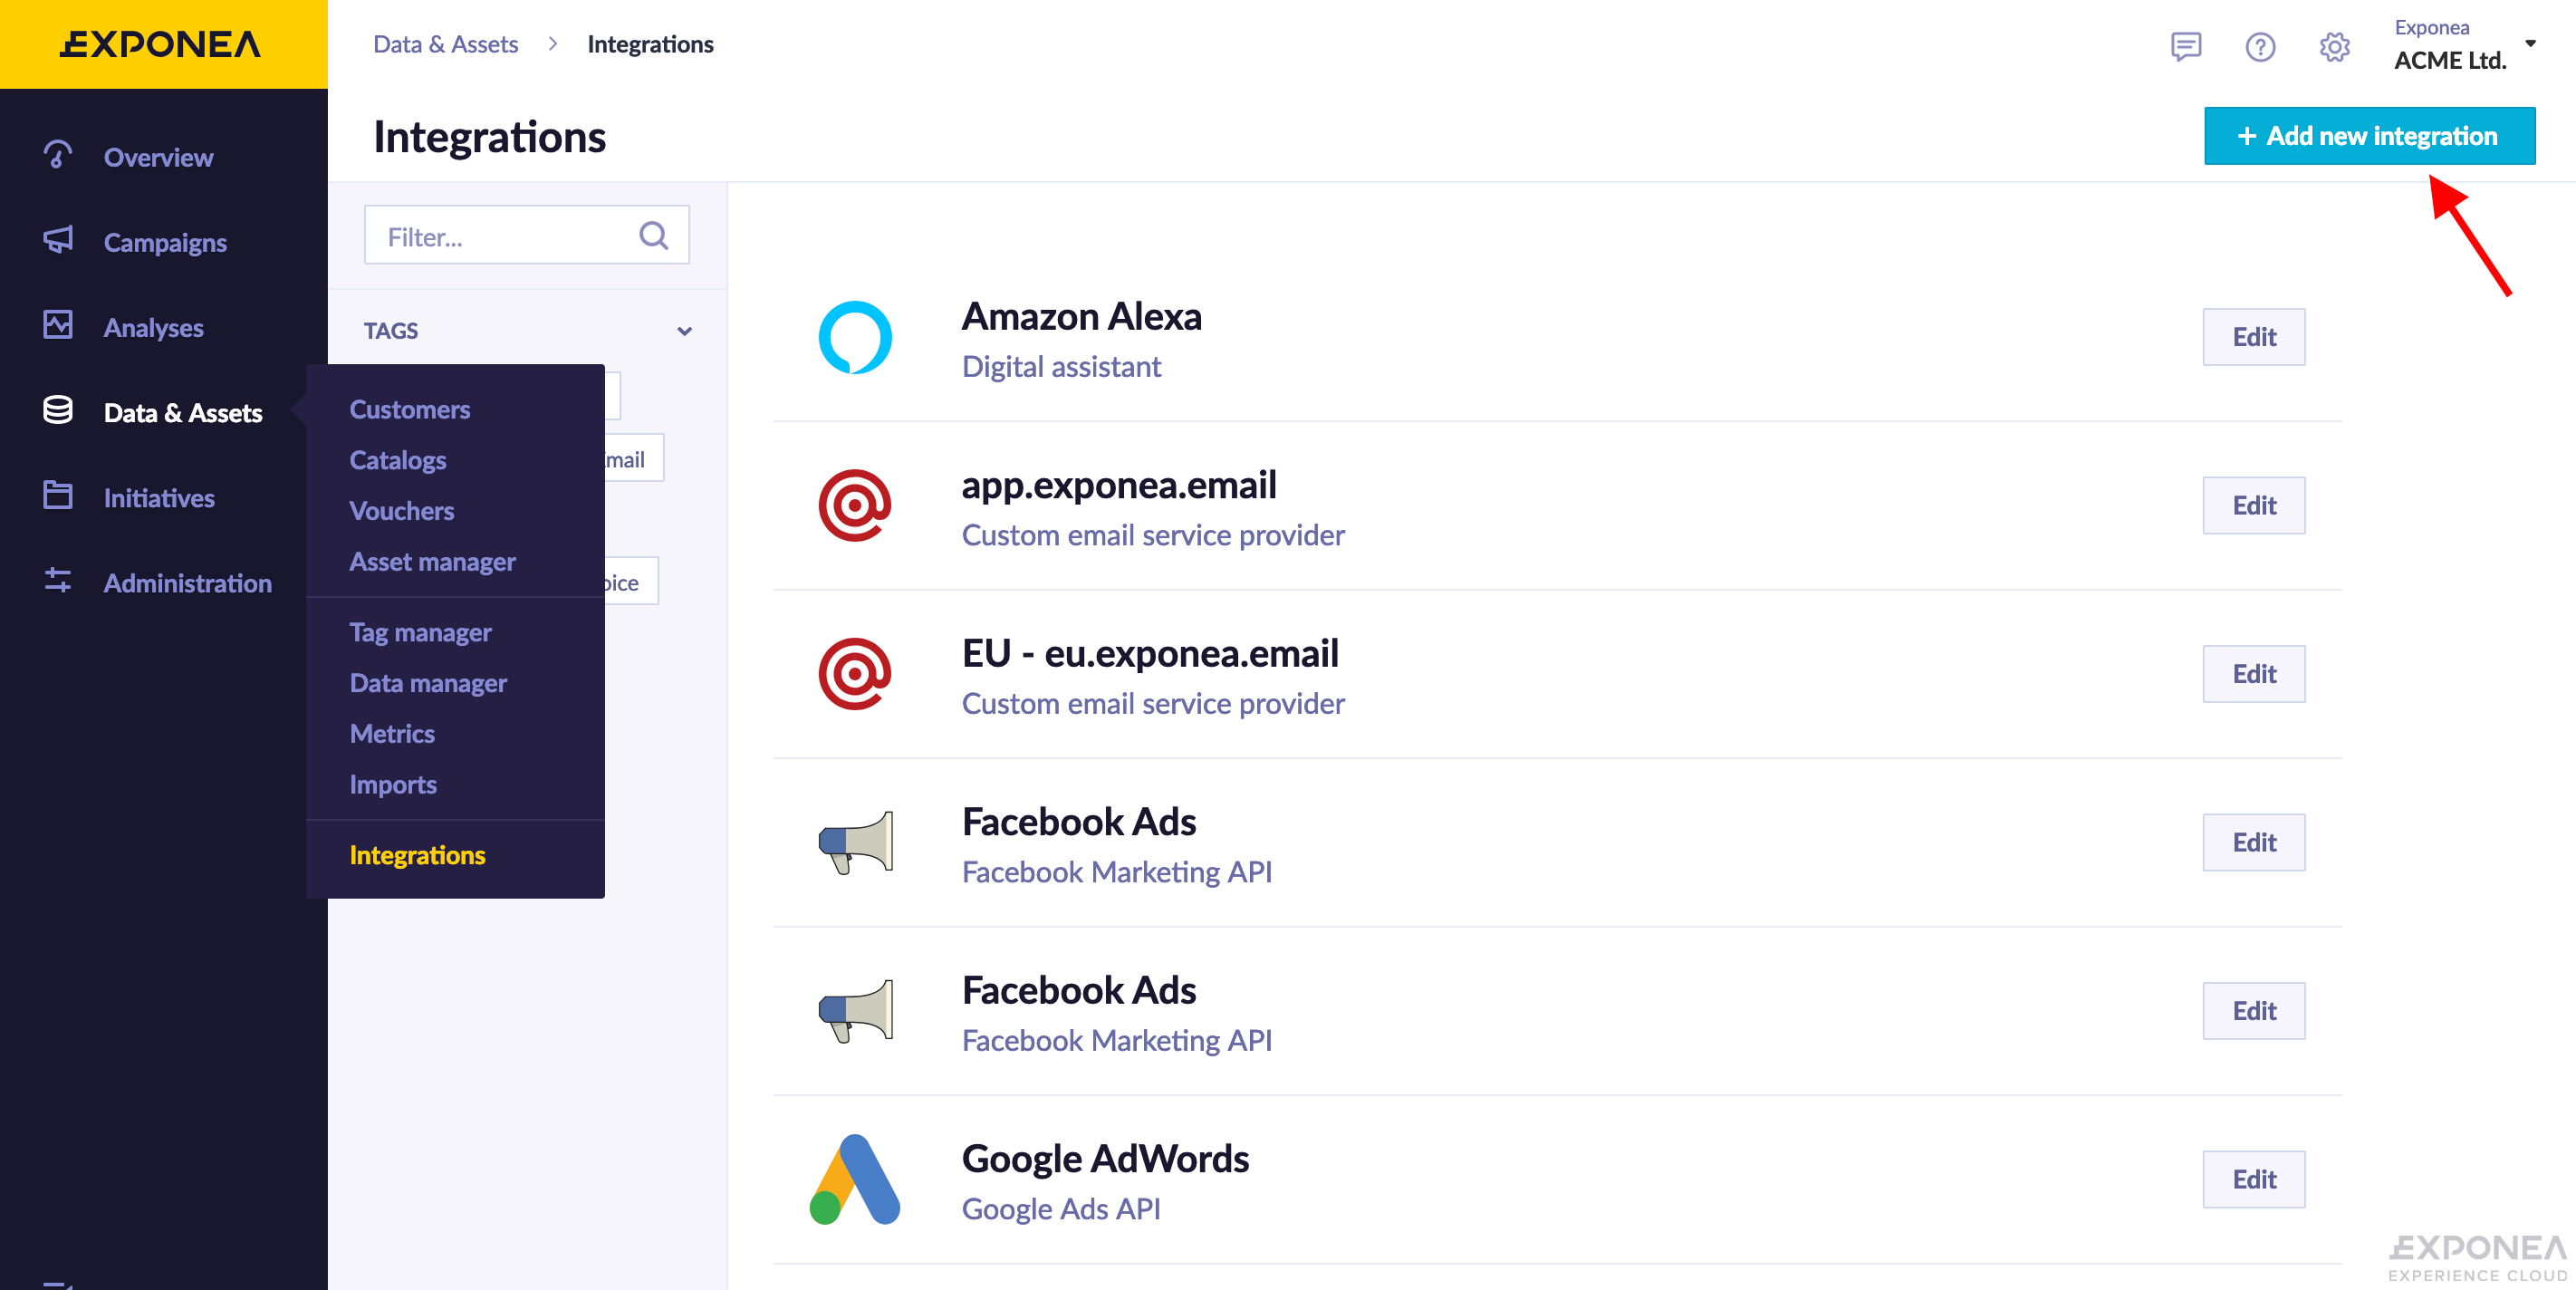Open Imports from the submenu
Viewport: 2576px width, 1290px height.
[392, 784]
